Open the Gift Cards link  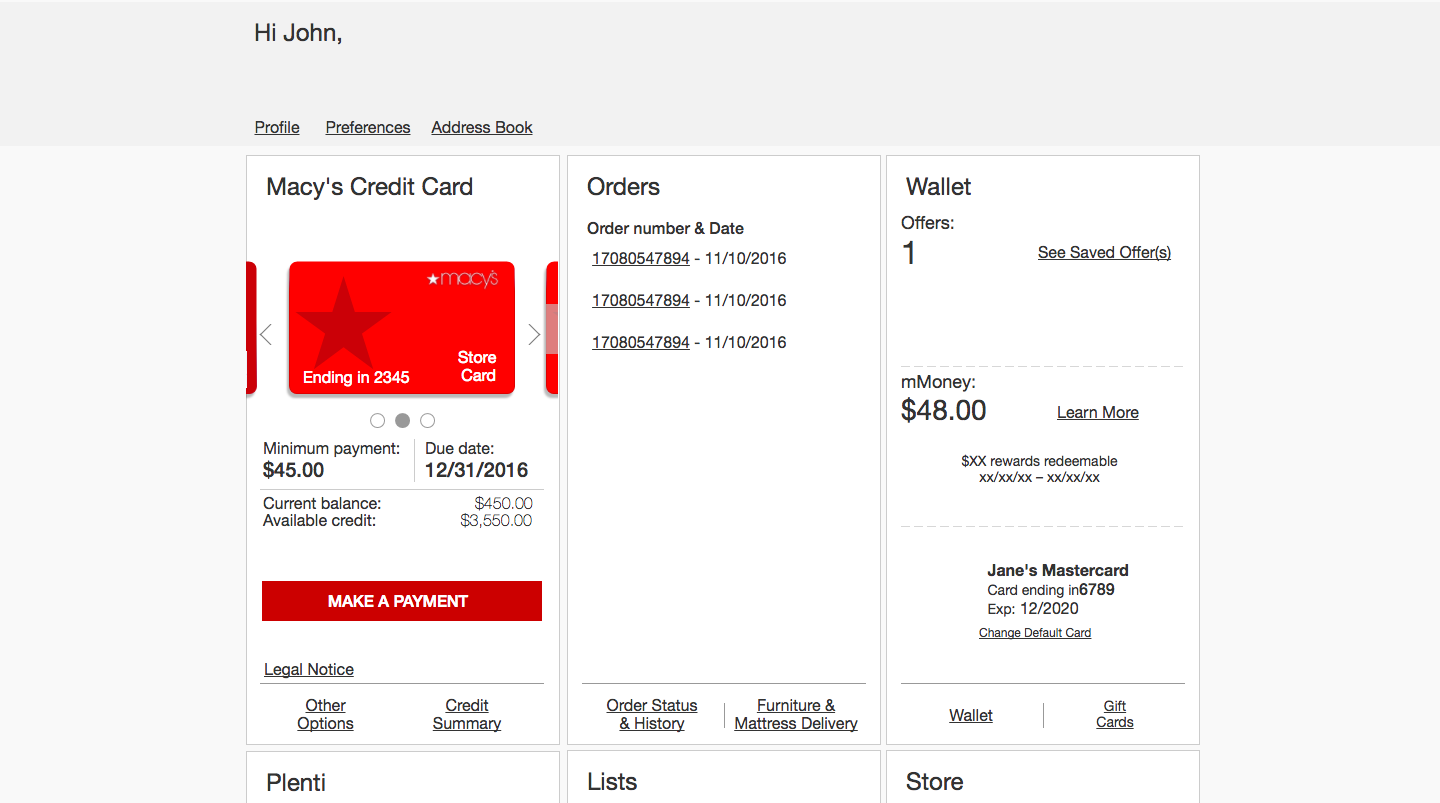point(1115,714)
